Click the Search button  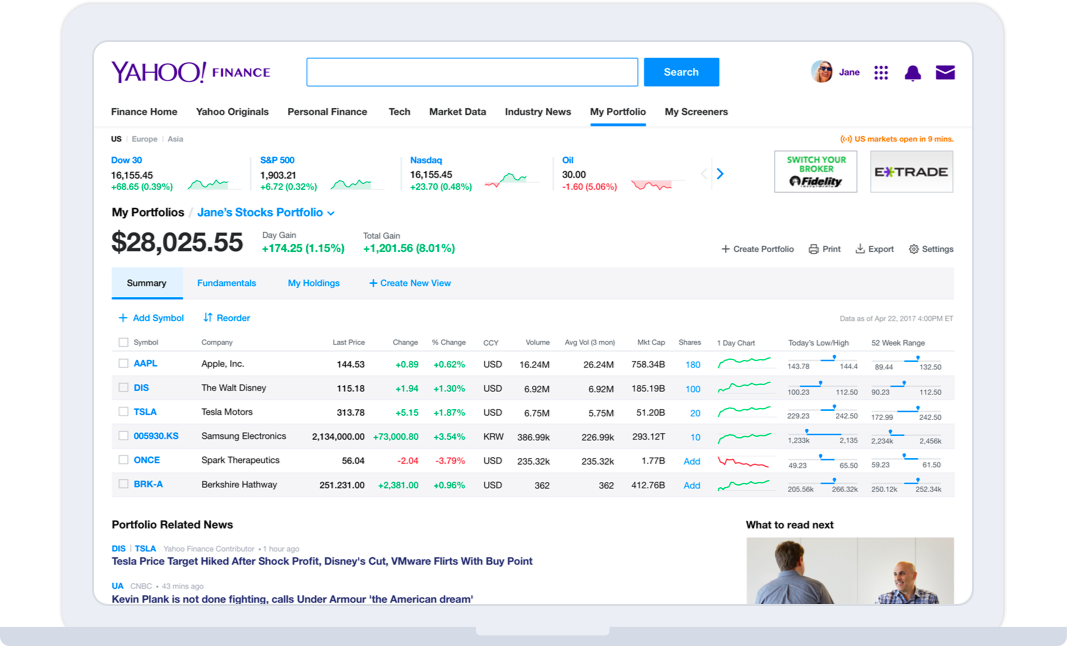coord(681,71)
